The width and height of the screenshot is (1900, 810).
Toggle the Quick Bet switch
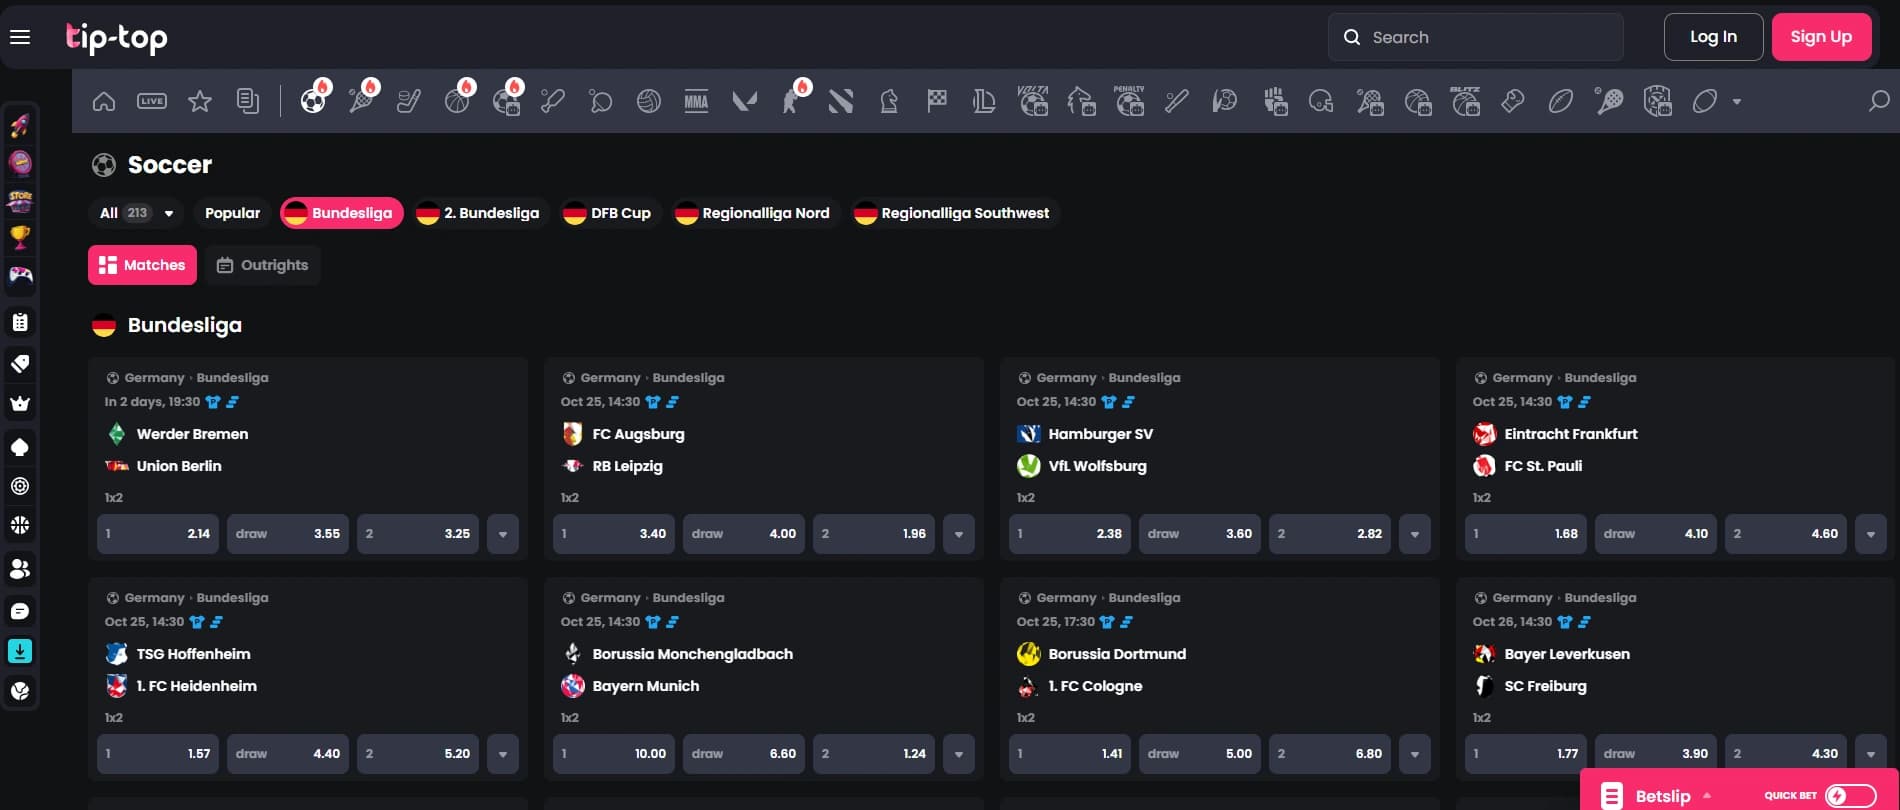1850,795
